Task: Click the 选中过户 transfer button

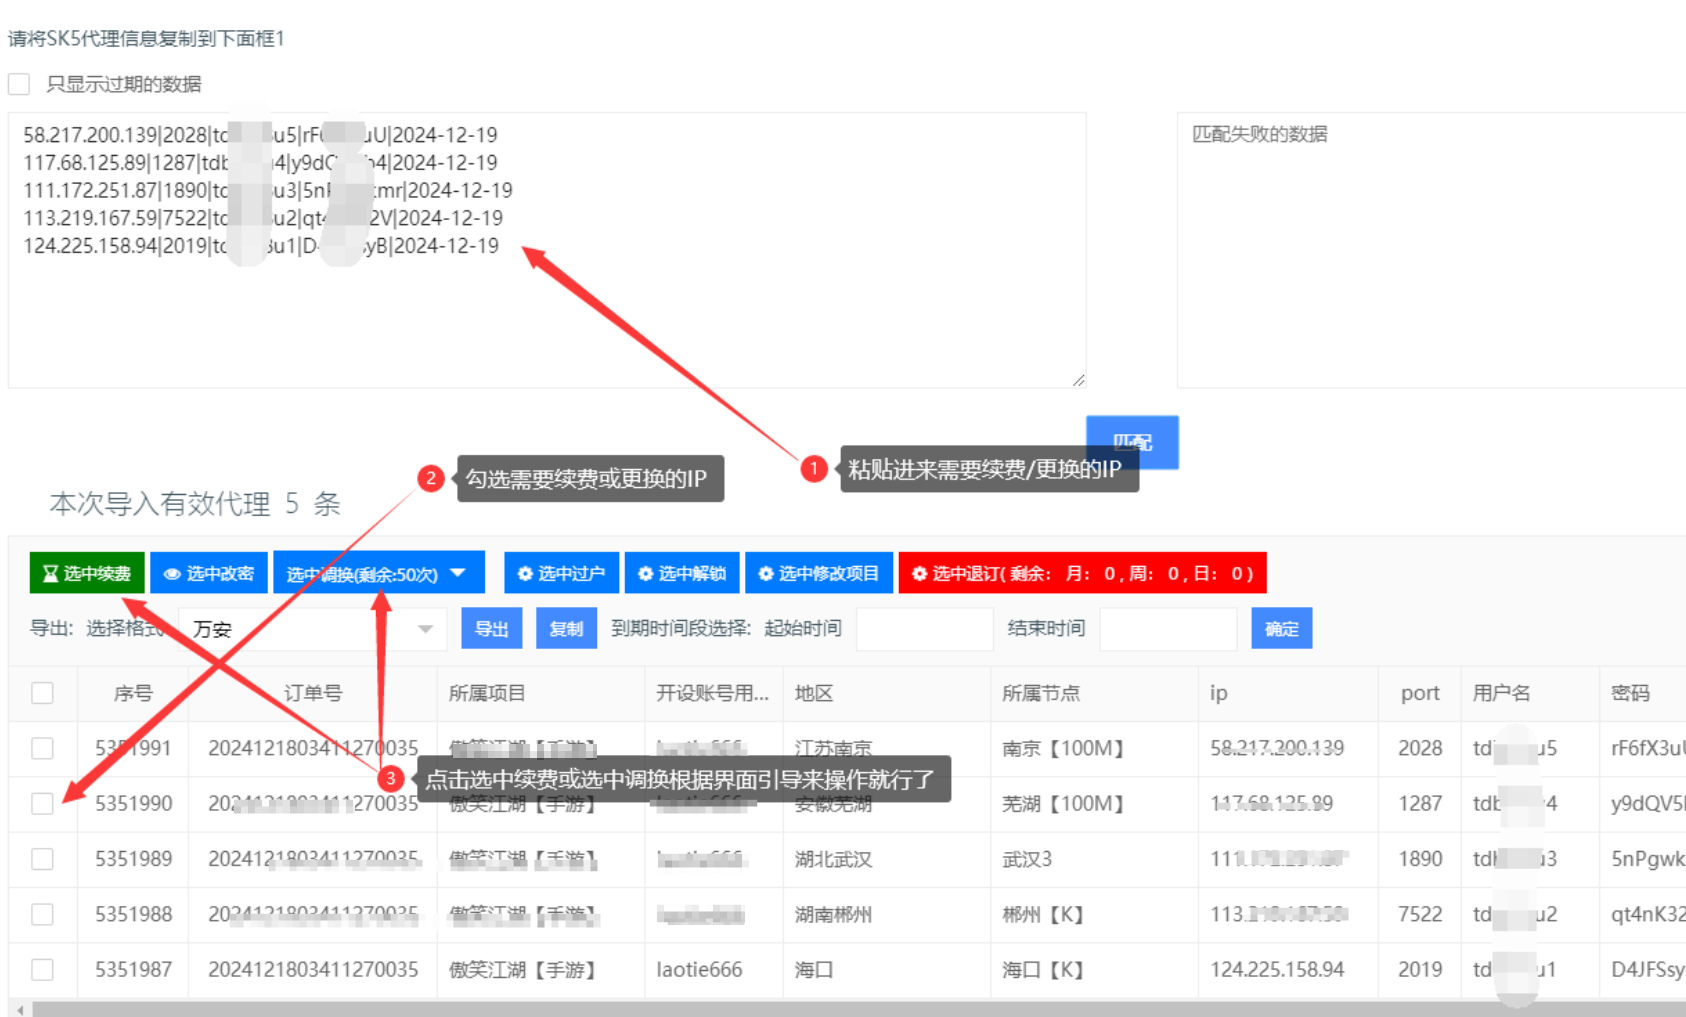Action: click(561, 573)
